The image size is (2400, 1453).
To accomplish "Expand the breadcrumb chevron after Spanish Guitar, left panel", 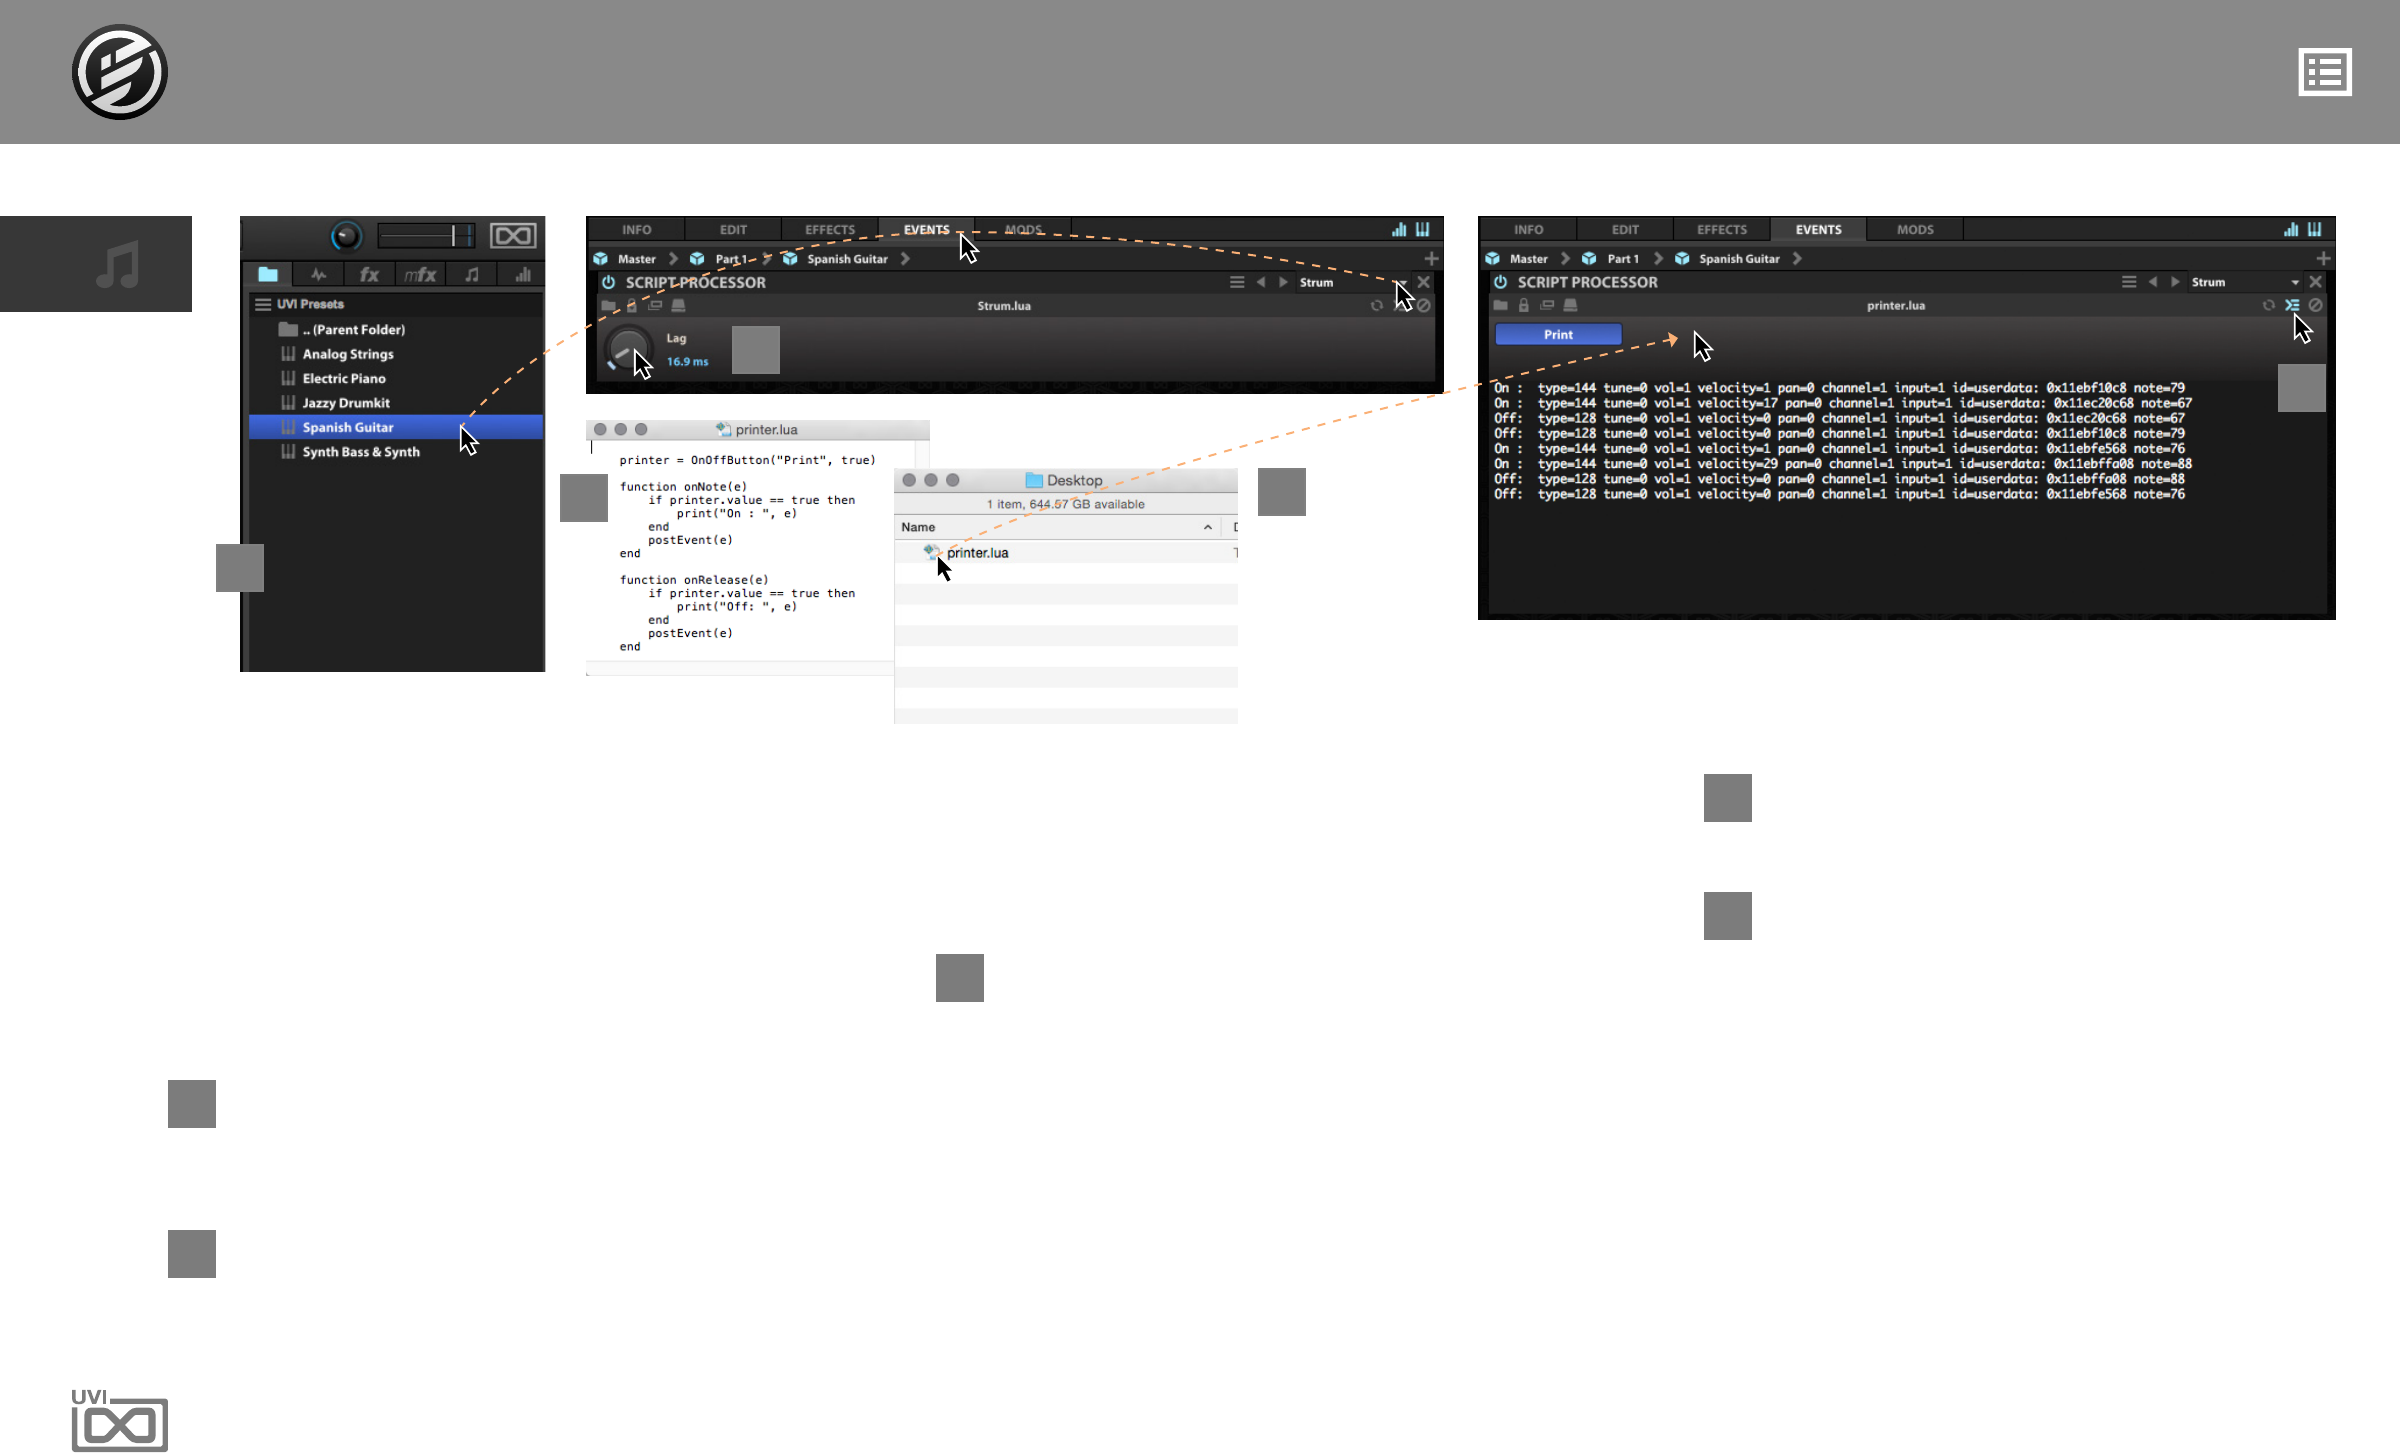I will 905,258.
